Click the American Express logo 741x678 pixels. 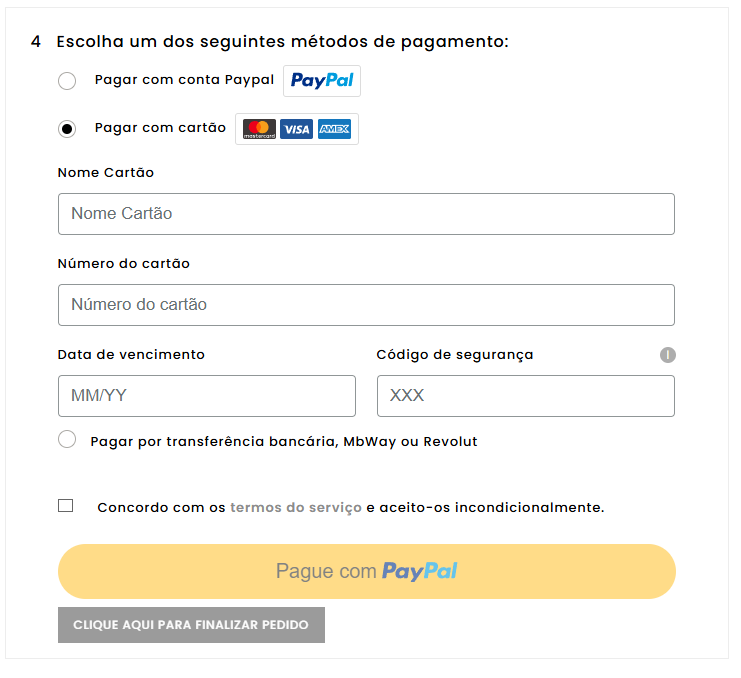[x=334, y=129]
